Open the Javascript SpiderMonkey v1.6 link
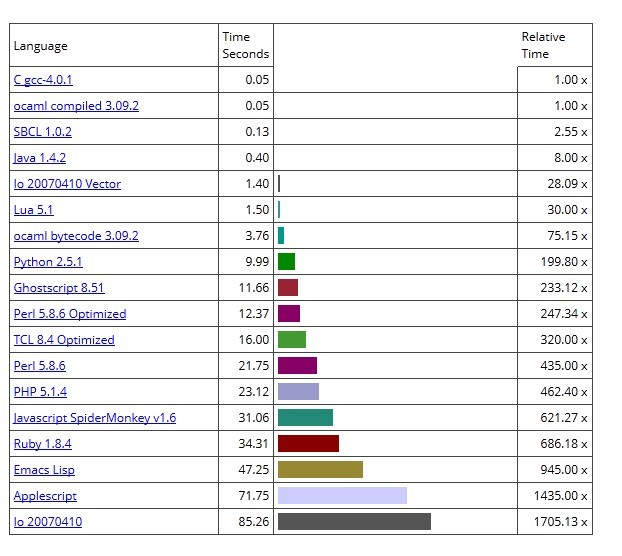 click(95, 418)
